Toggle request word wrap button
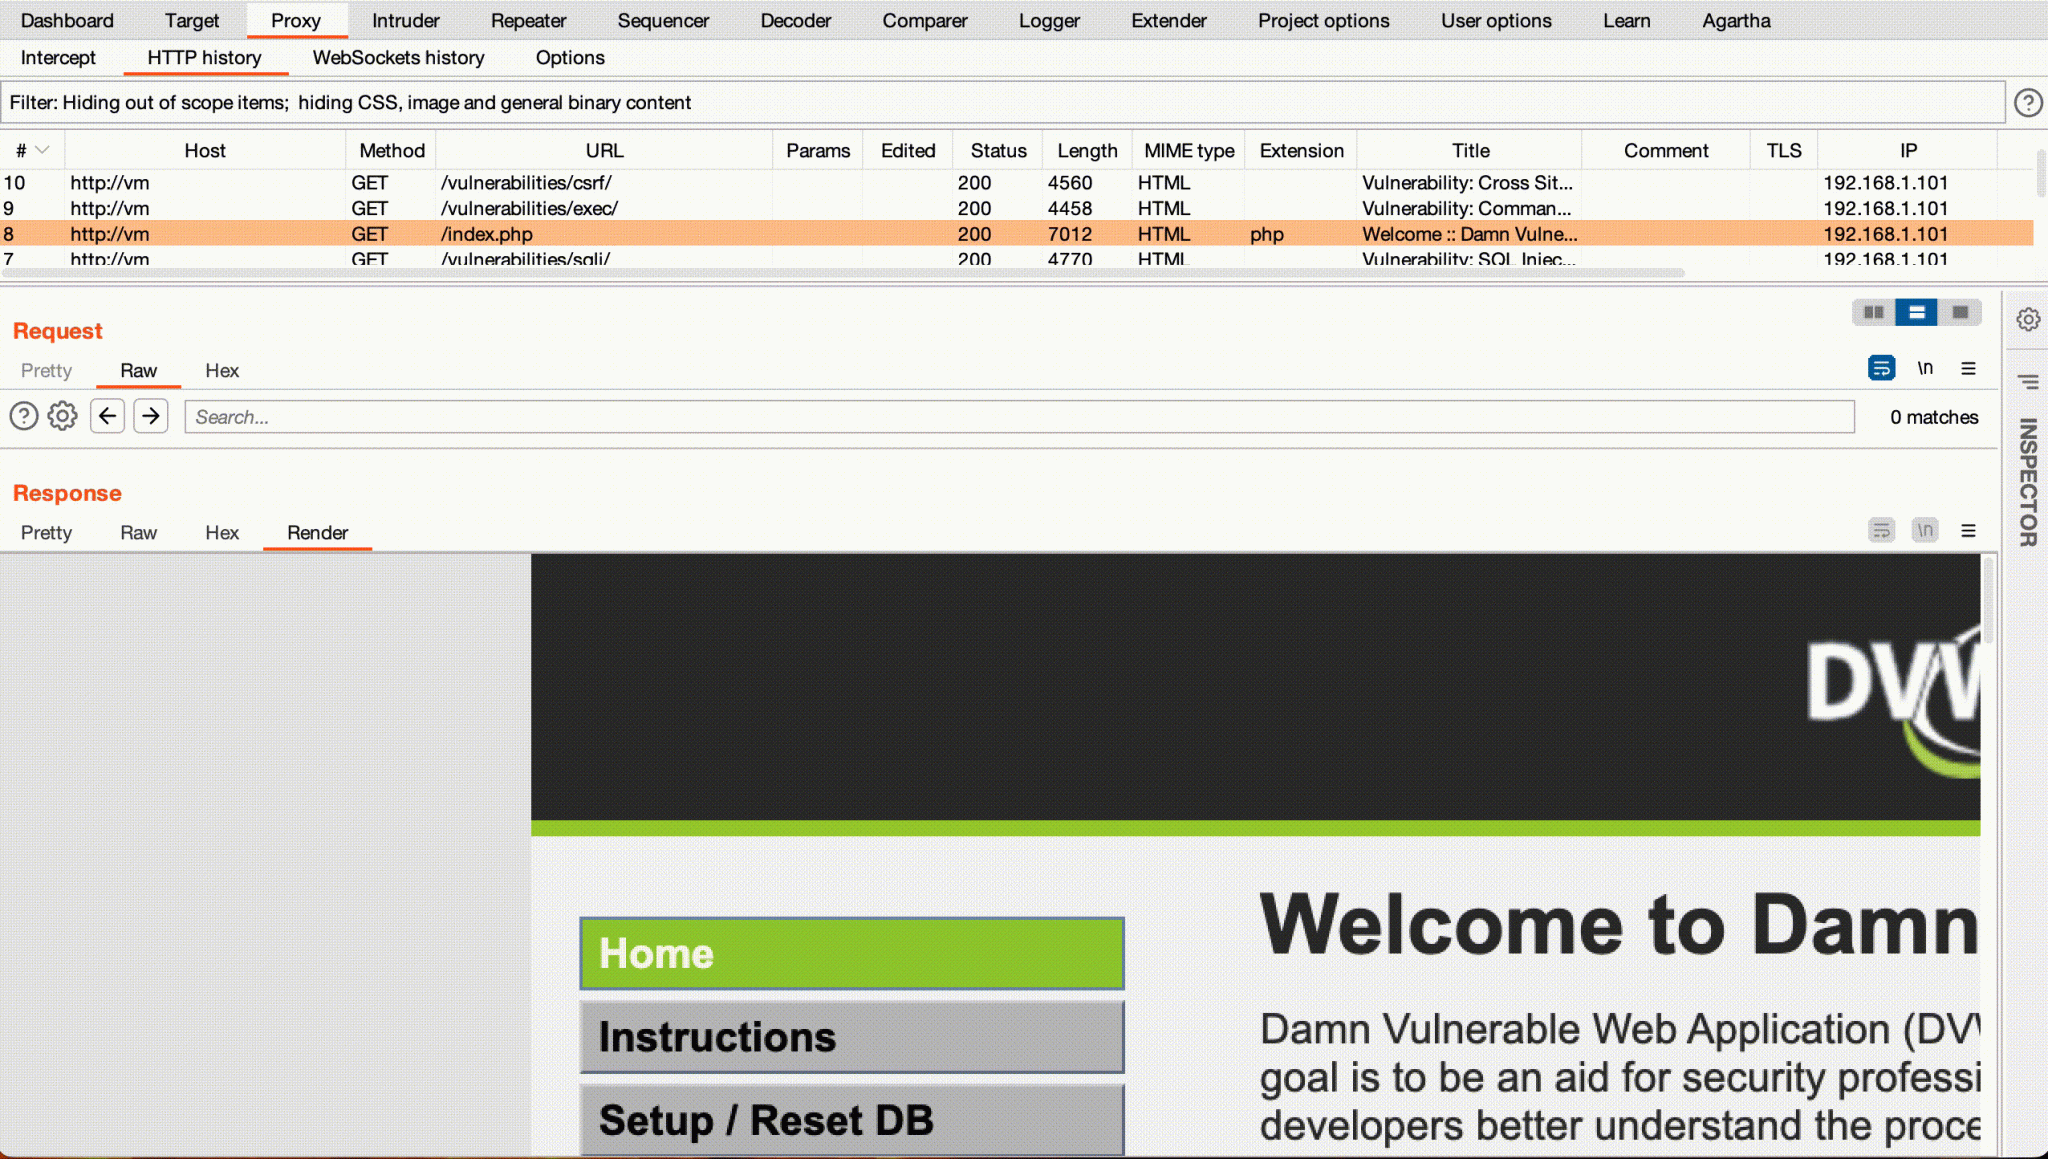Image resolution: width=2048 pixels, height=1159 pixels. point(1881,369)
